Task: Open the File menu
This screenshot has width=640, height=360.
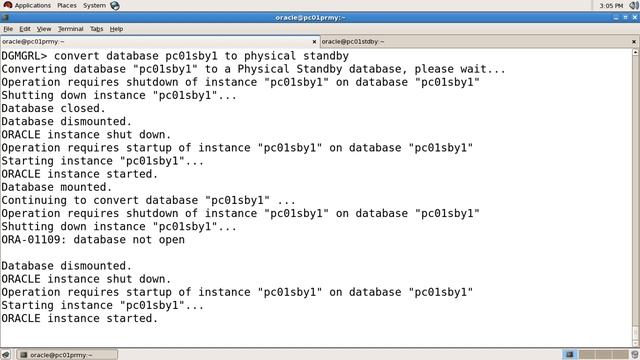Action: pos(8,29)
